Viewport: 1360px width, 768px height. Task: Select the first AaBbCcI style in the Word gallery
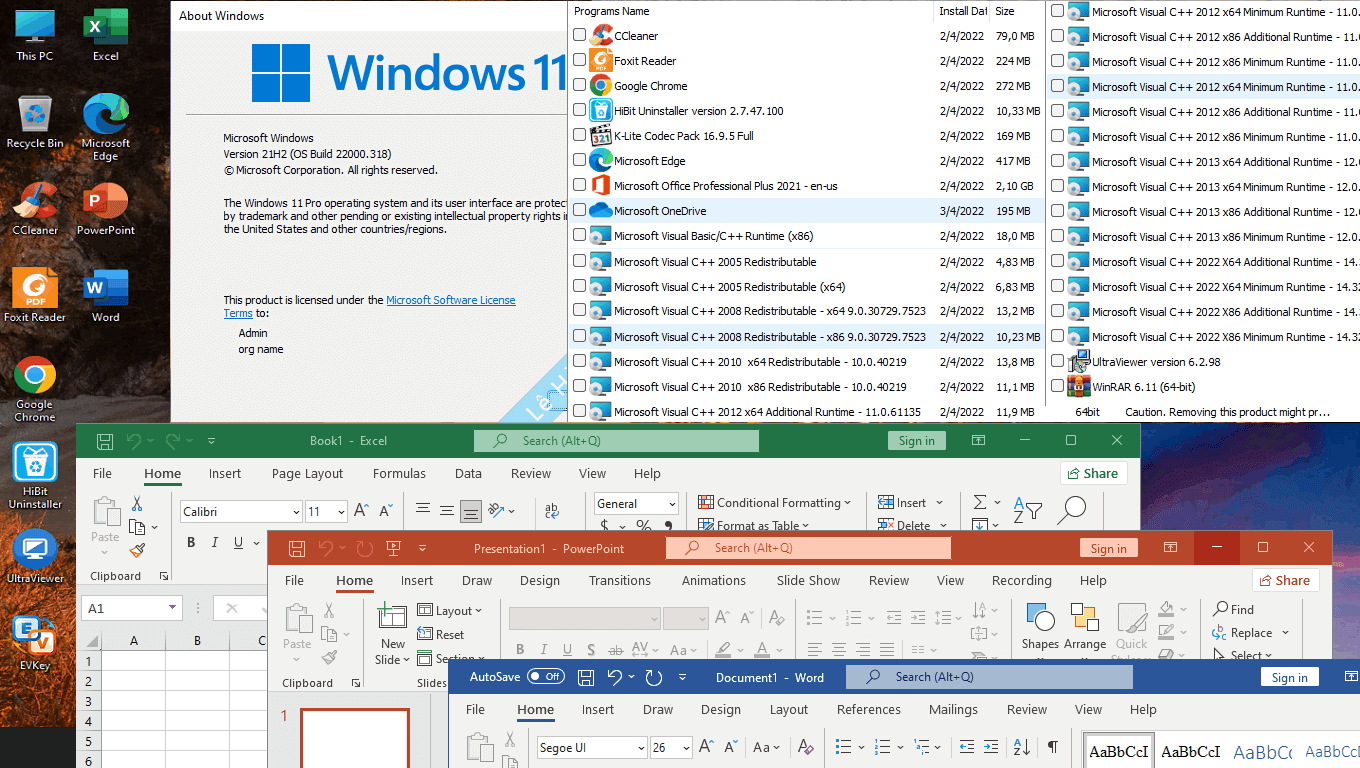[1119, 751]
